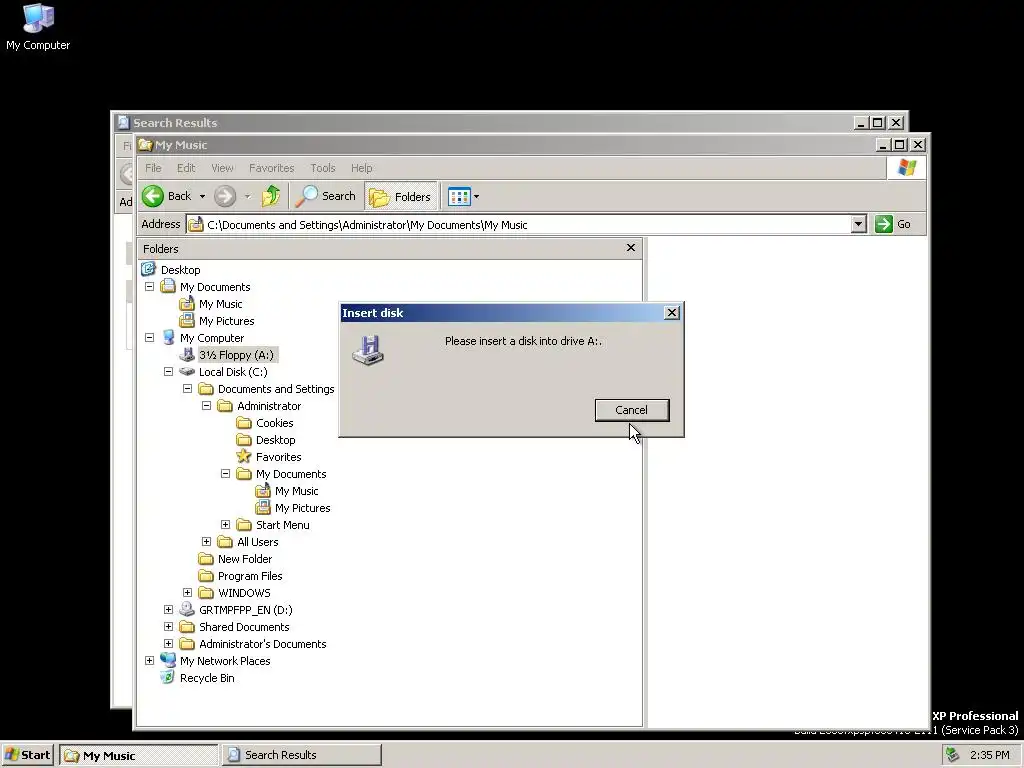Select Administrator's Documents folder icon

click(x=187, y=643)
